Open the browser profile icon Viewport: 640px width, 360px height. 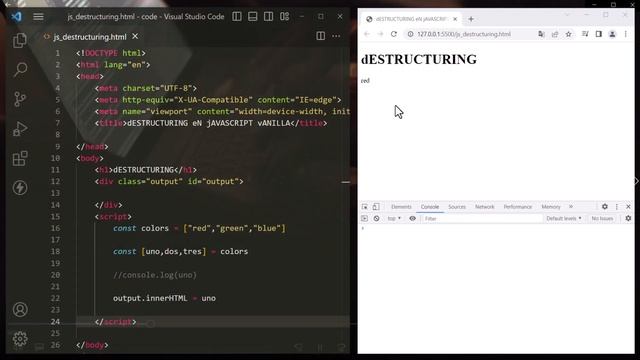612,34
